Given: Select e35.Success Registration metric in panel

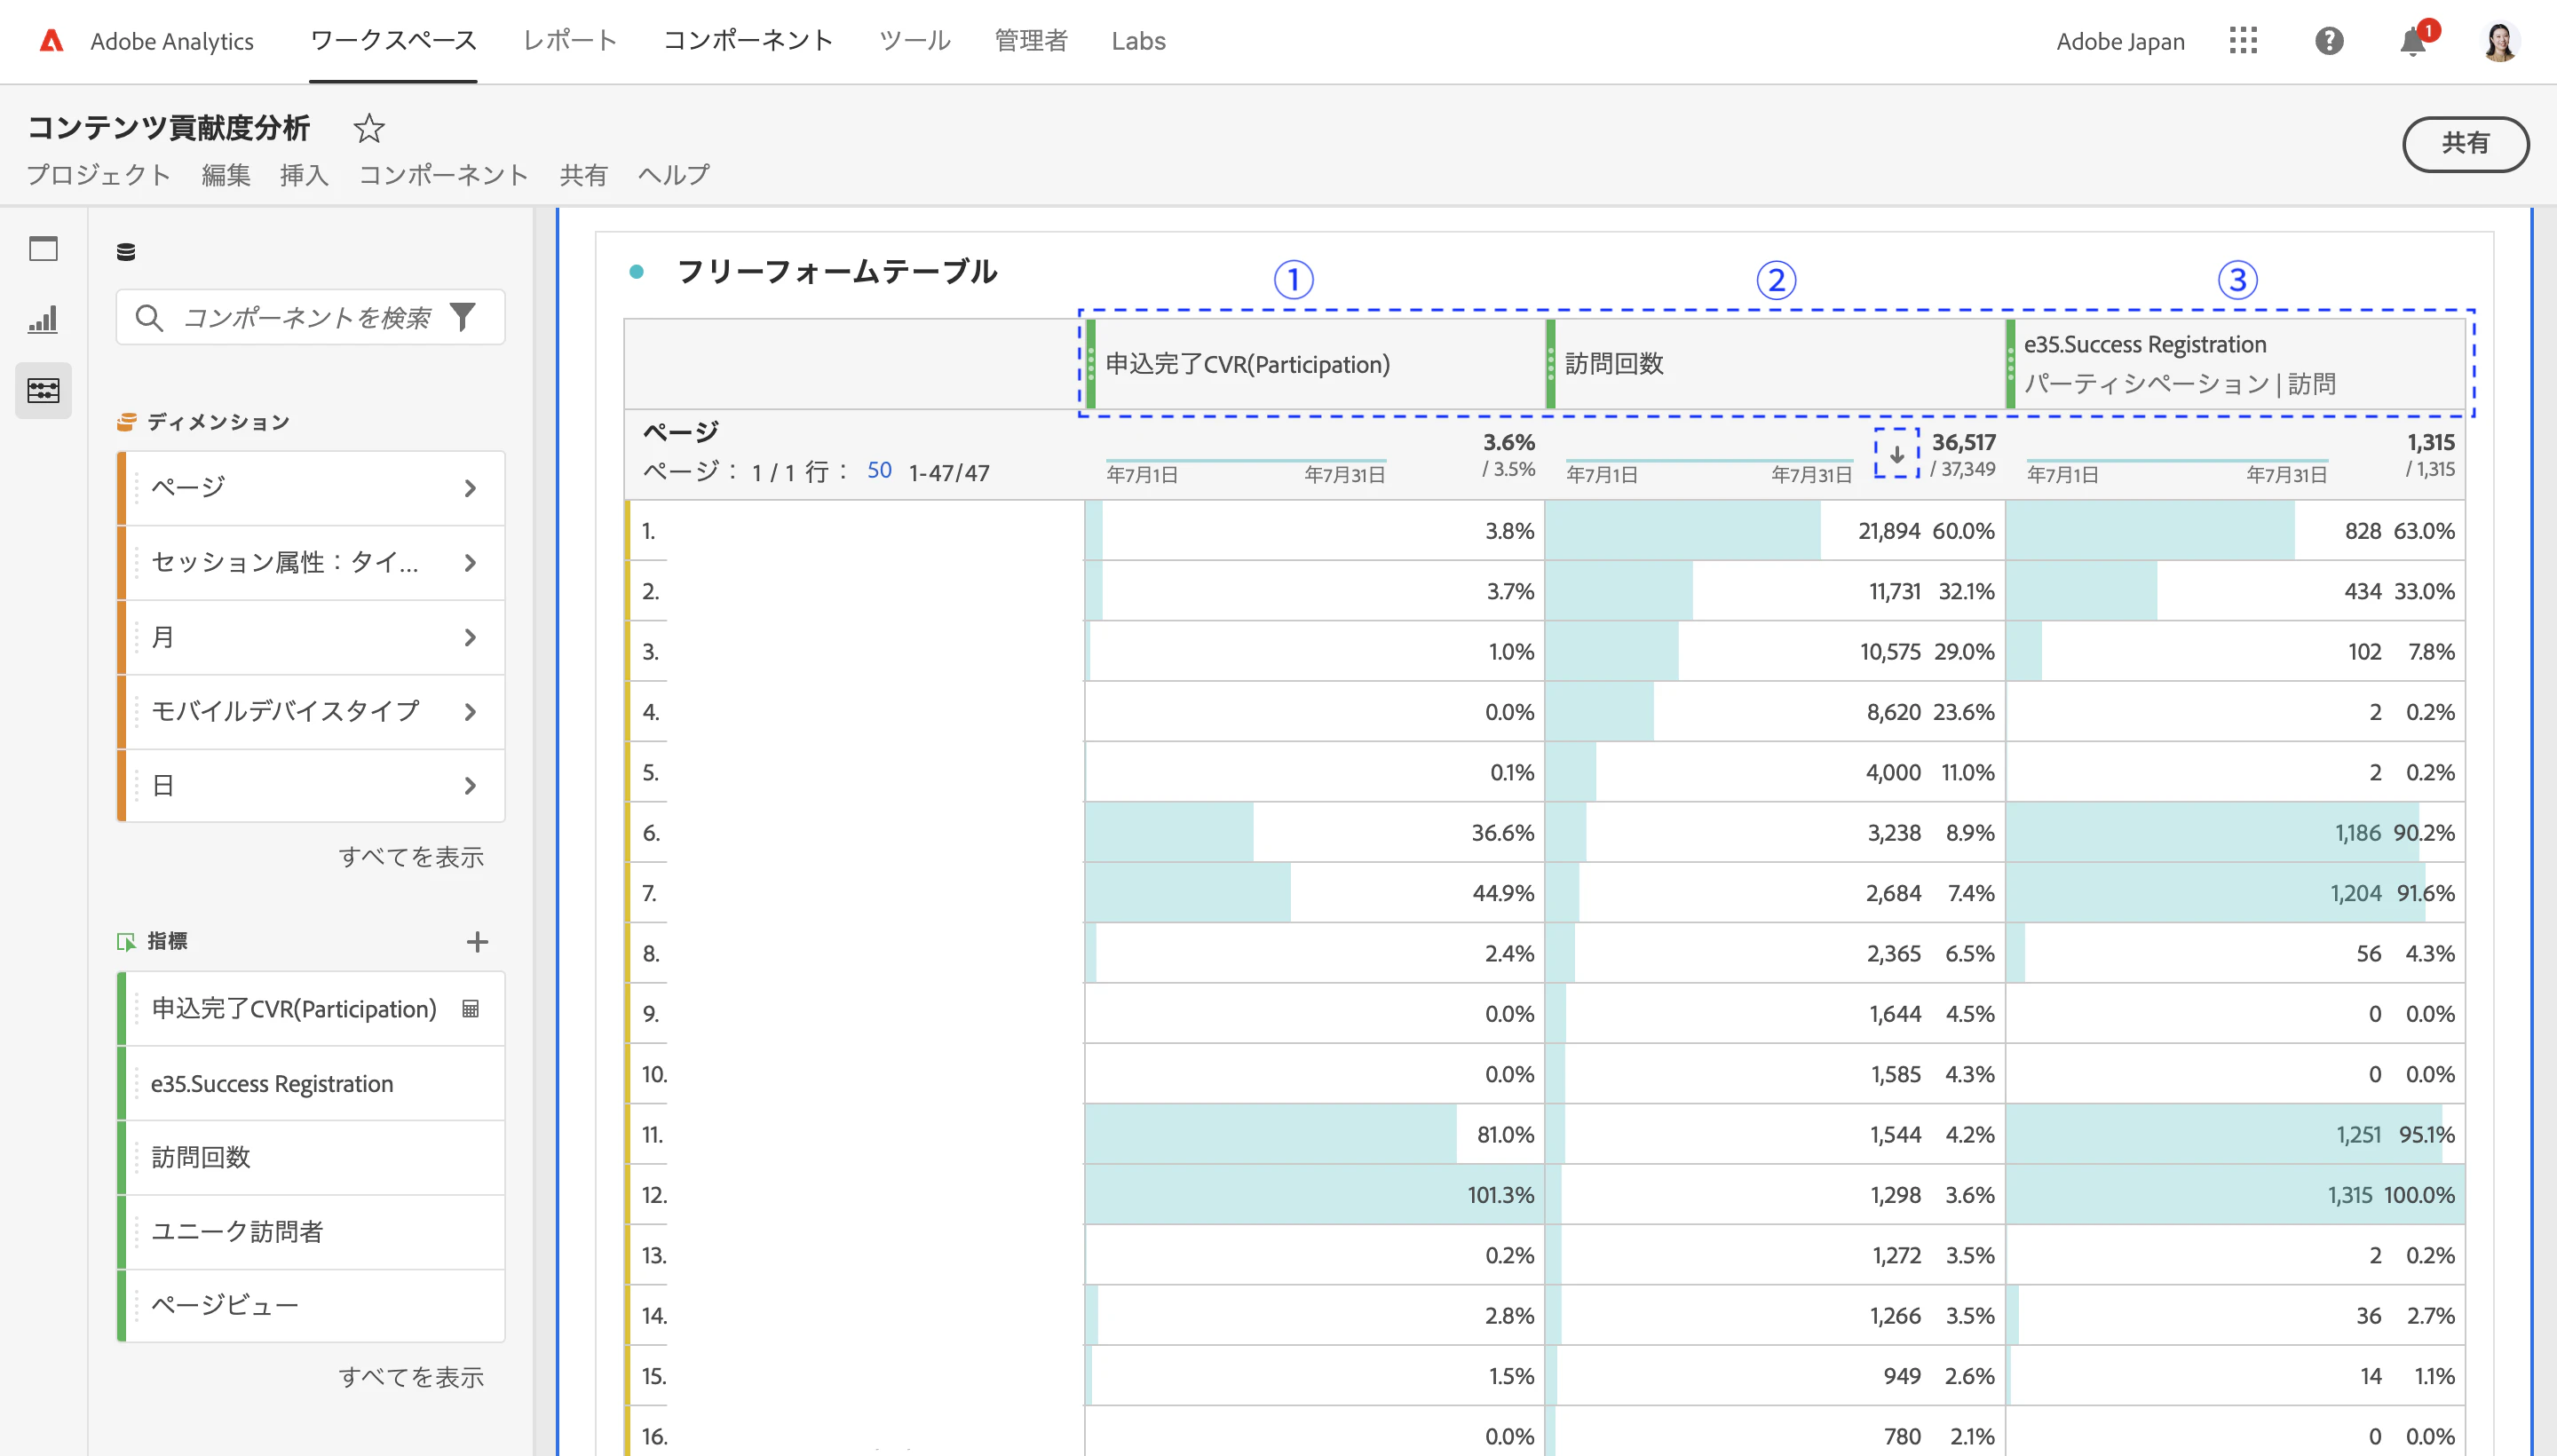Looking at the screenshot, I should (311, 1083).
